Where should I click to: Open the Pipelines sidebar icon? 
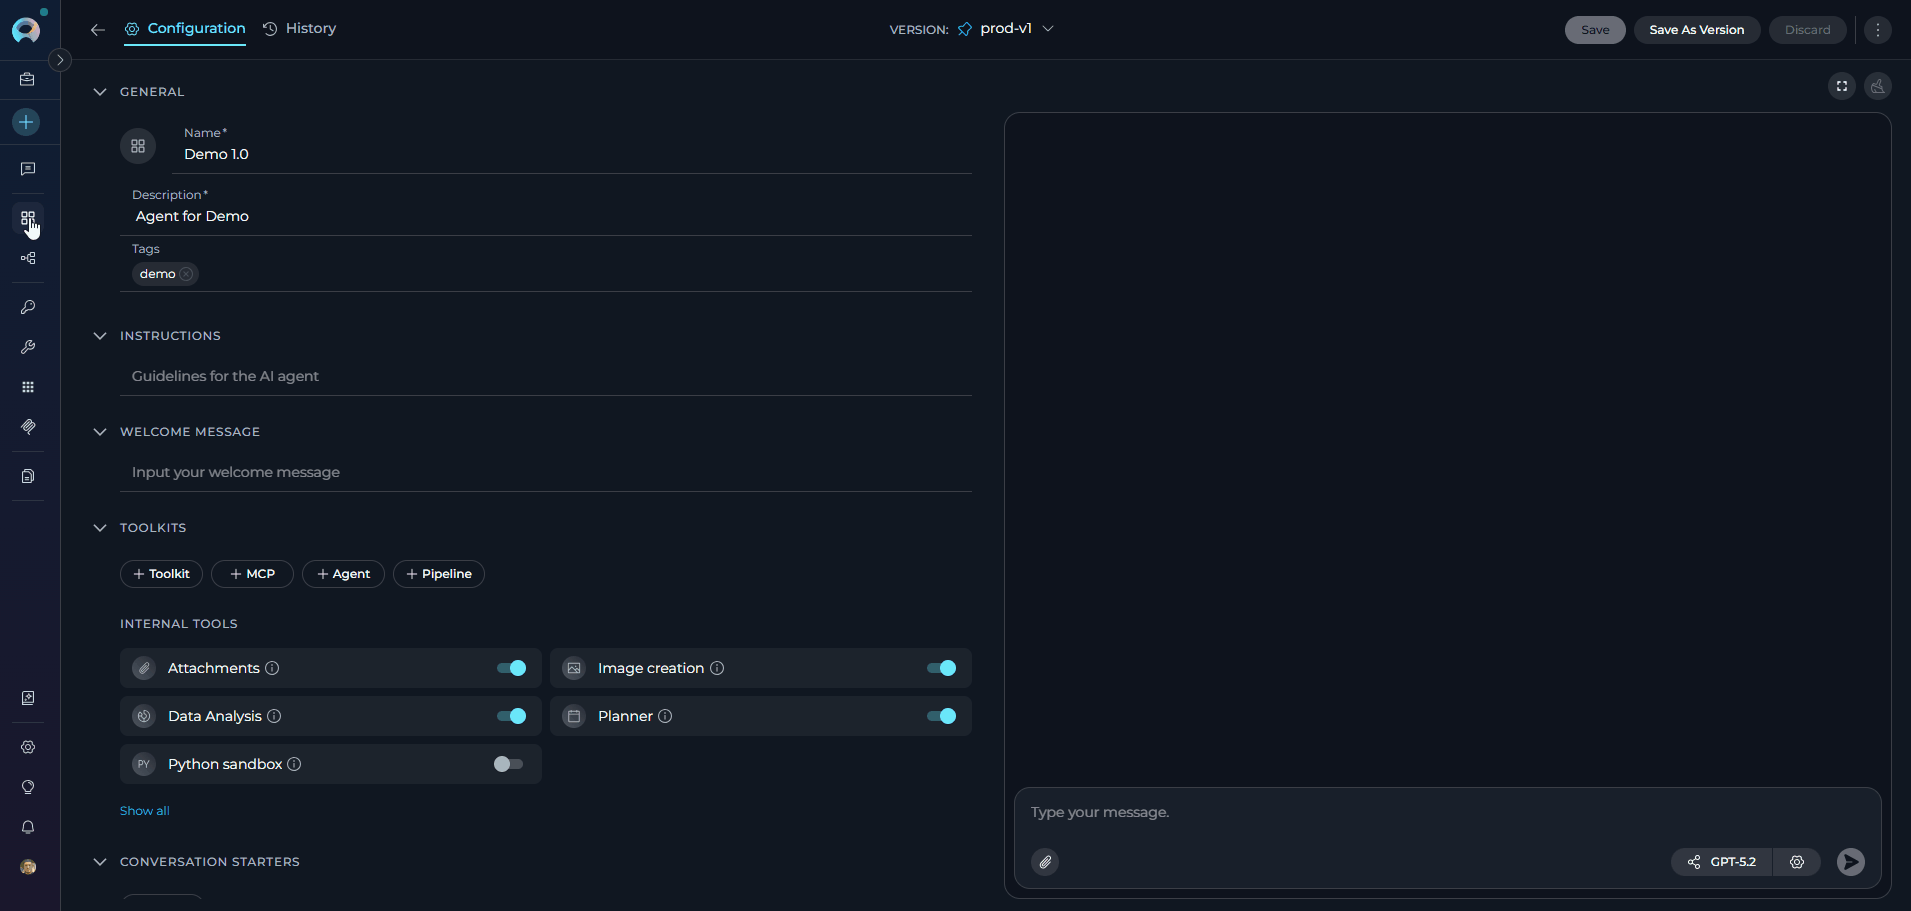(27, 258)
